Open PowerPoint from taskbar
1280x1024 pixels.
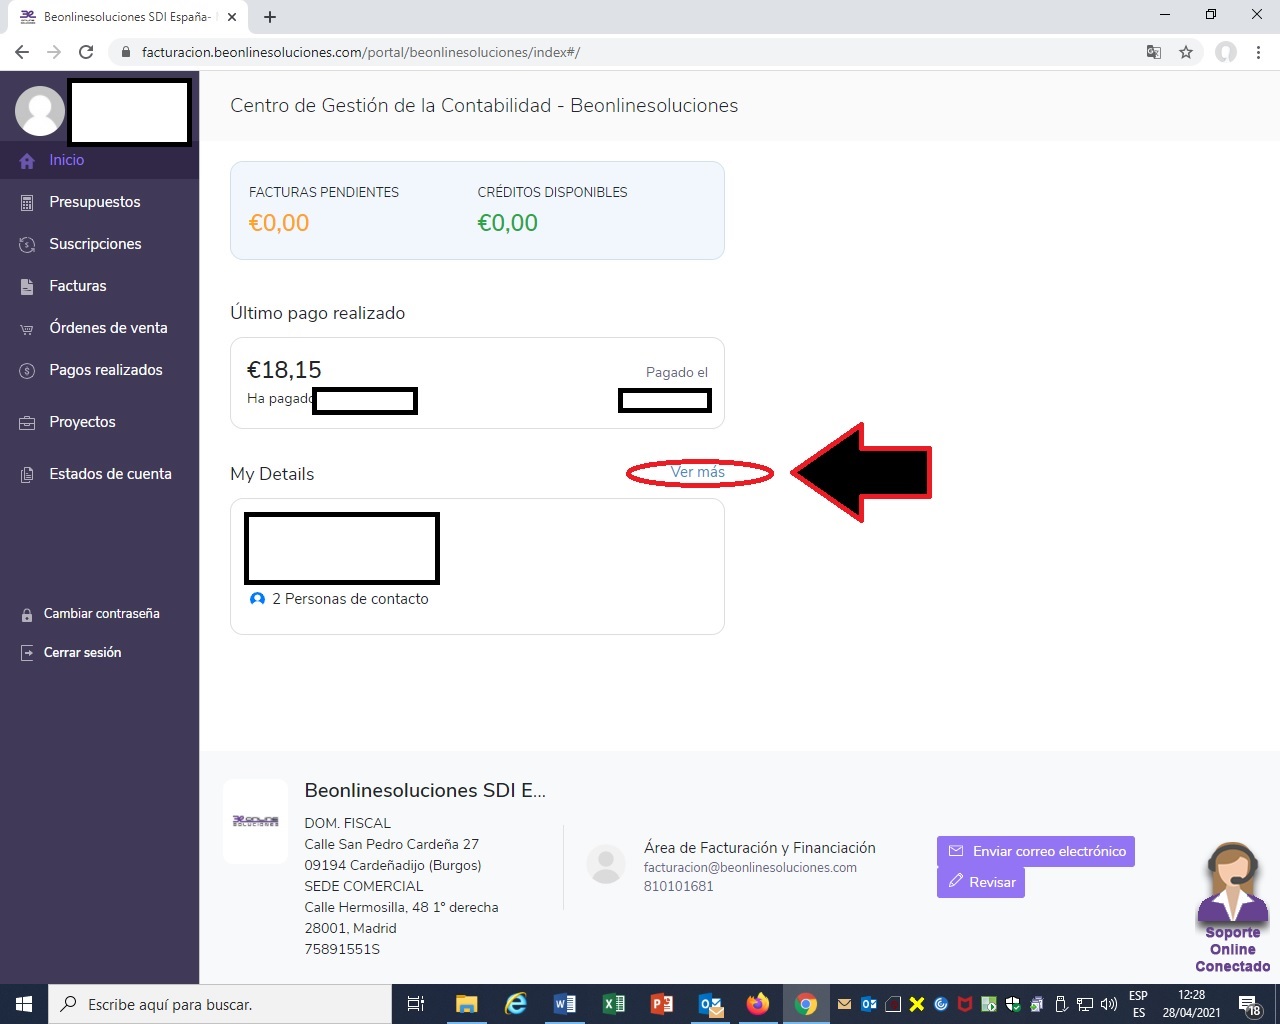[x=661, y=1004]
